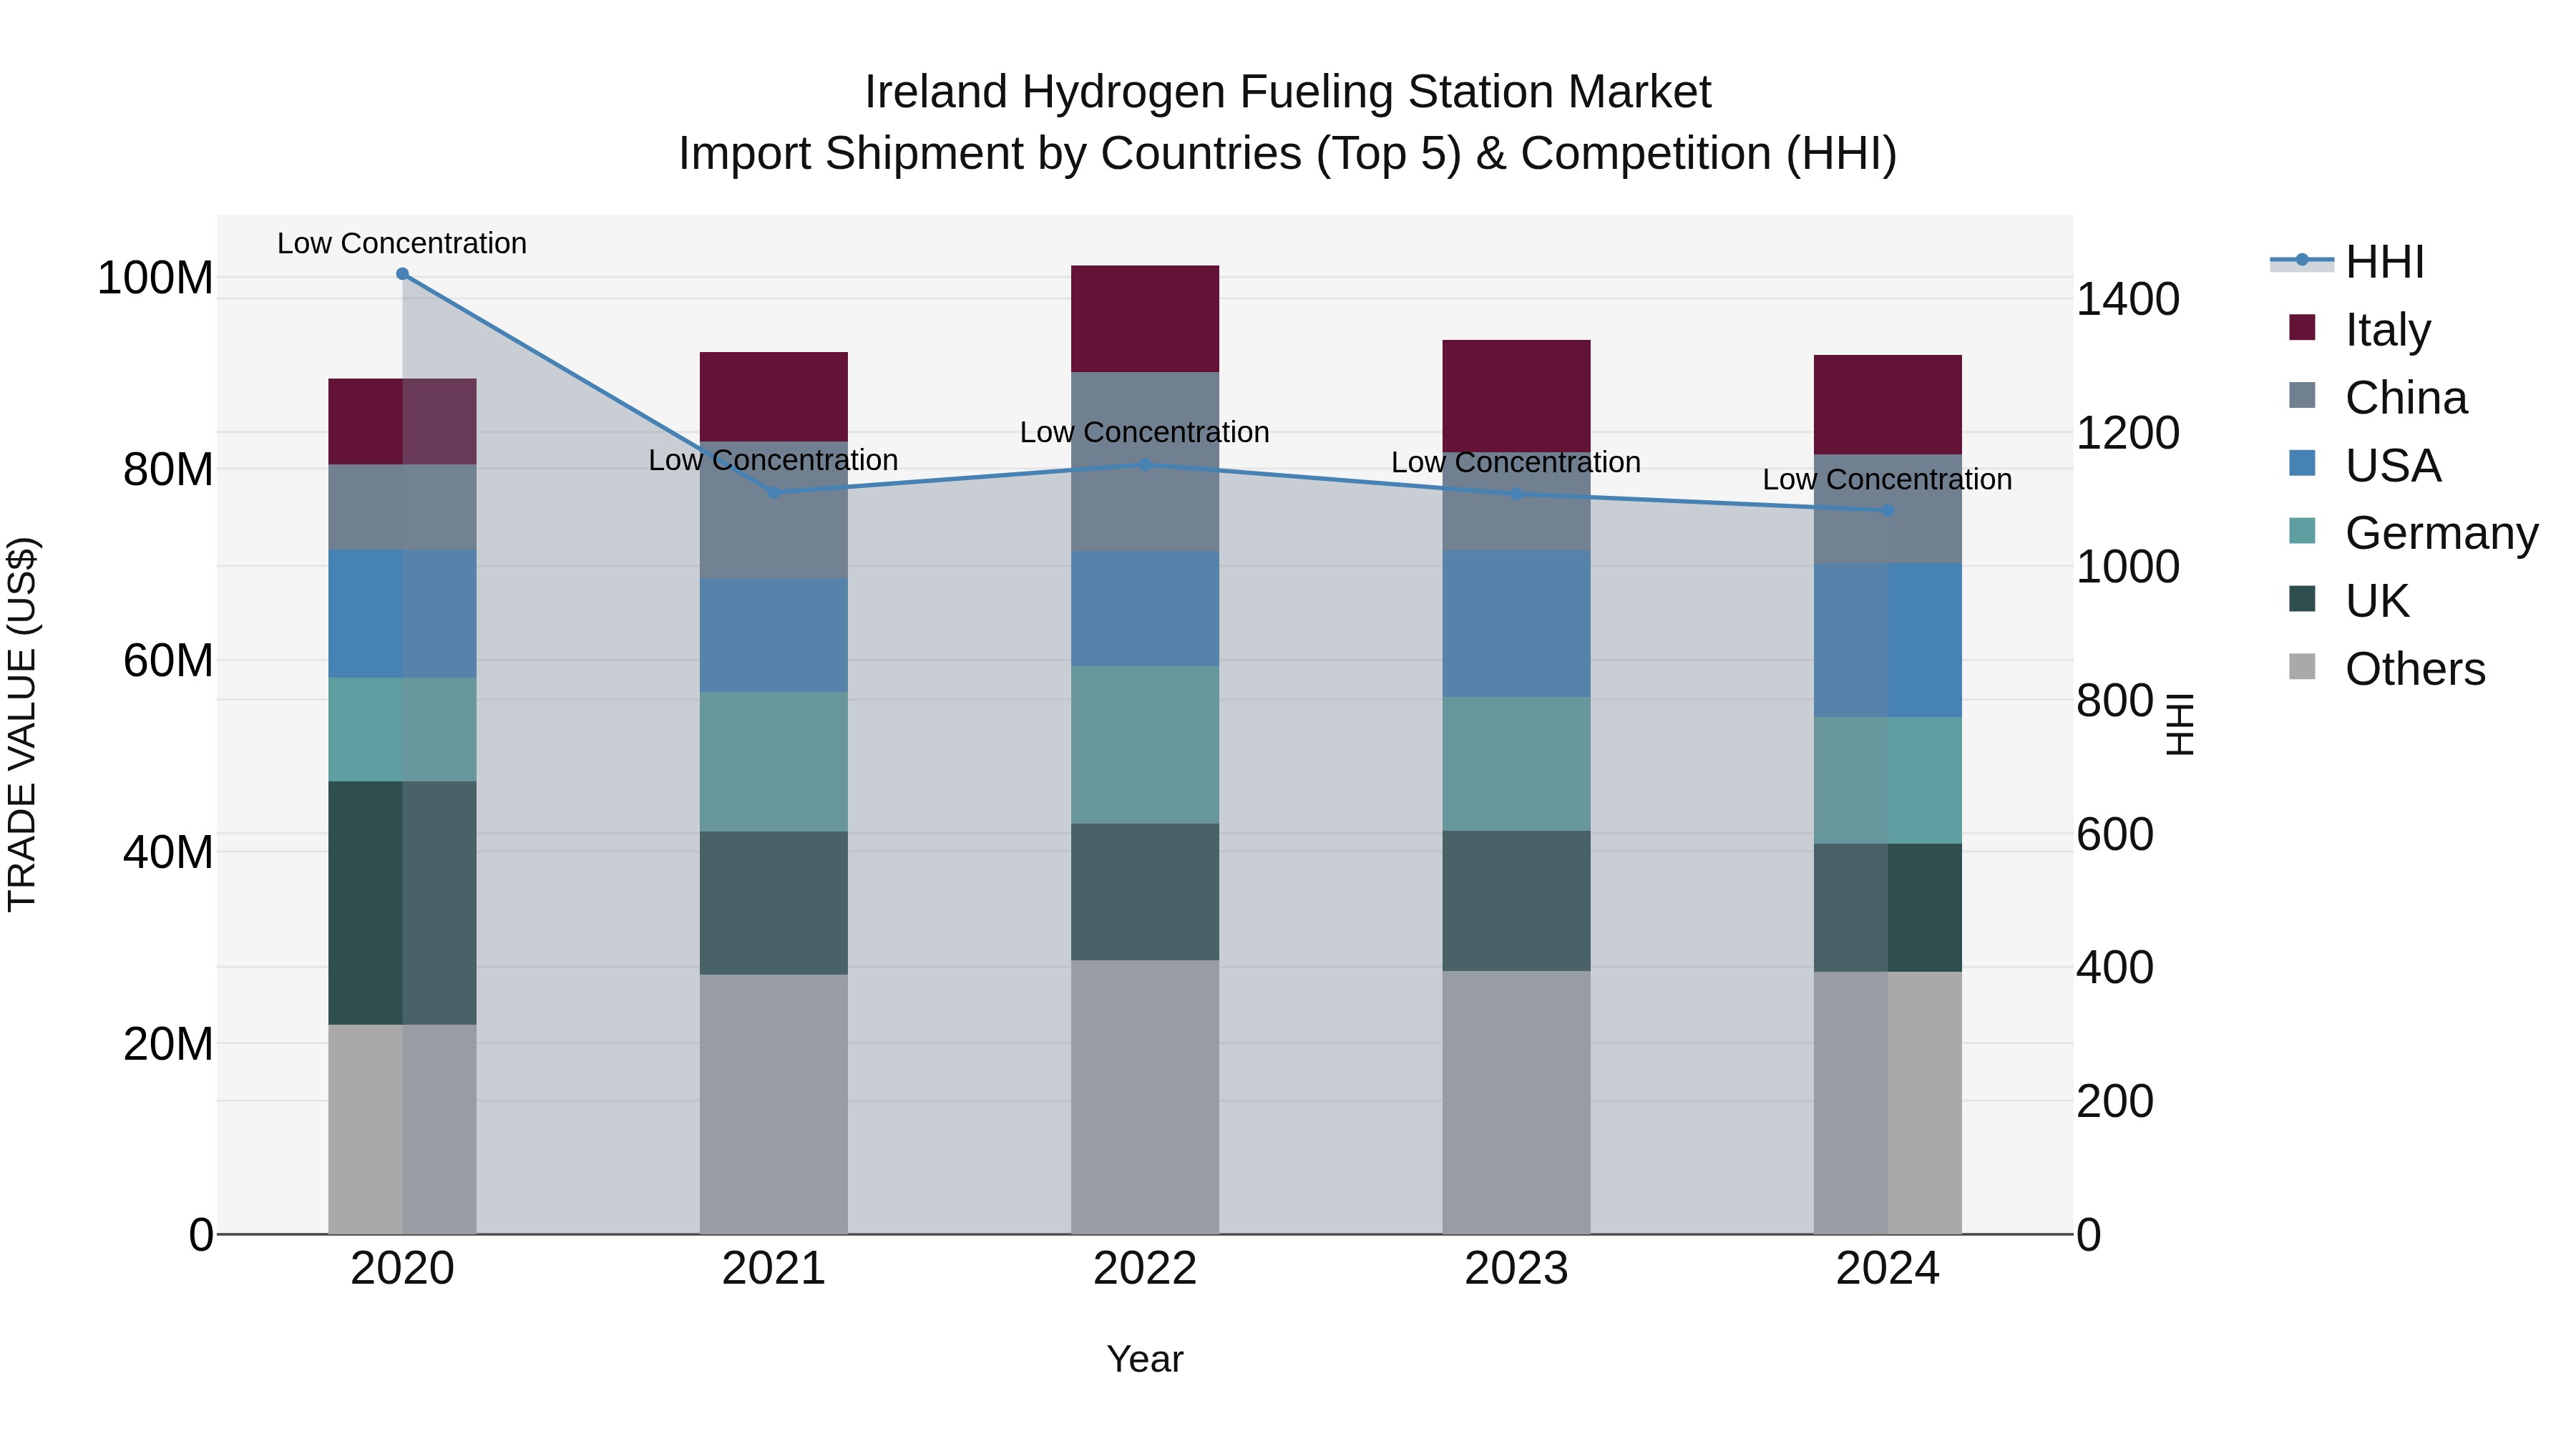This screenshot has width=2576, height=1449.
Task: Click the TRADE VALUE (US$) axis title
Action: 22,724
